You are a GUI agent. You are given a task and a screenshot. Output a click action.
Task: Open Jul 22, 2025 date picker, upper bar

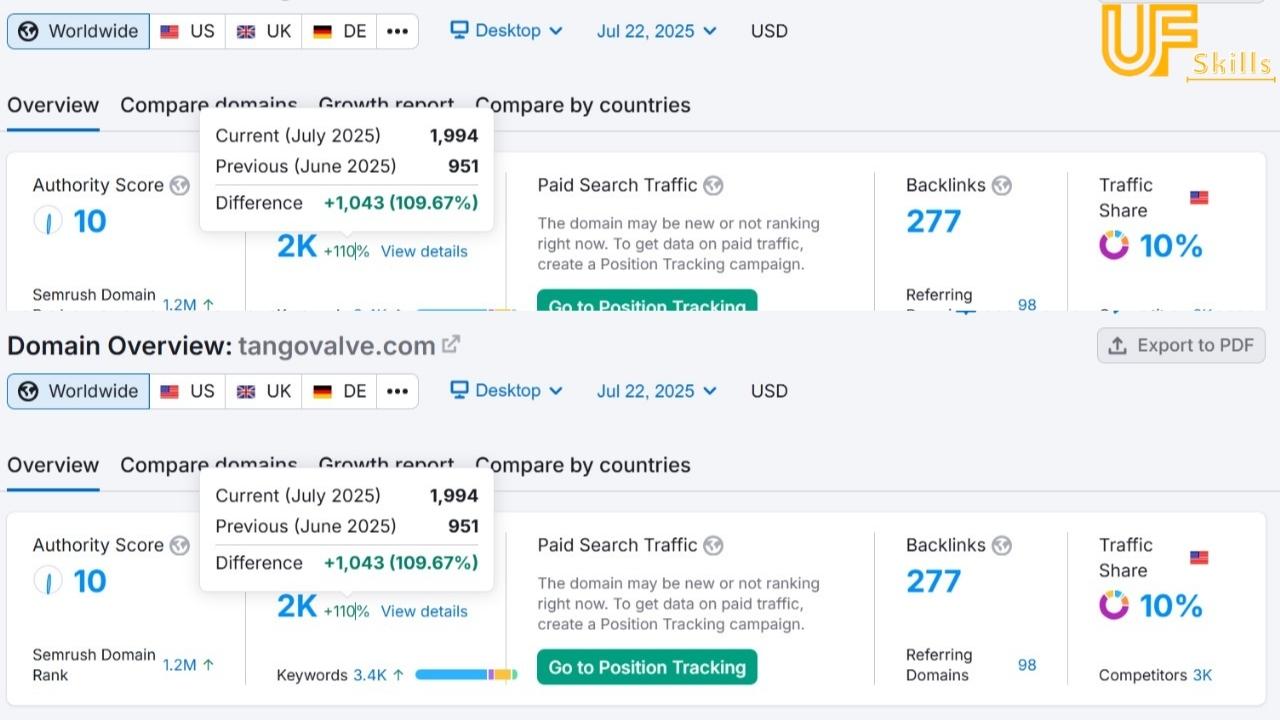[x=656, y=31]
